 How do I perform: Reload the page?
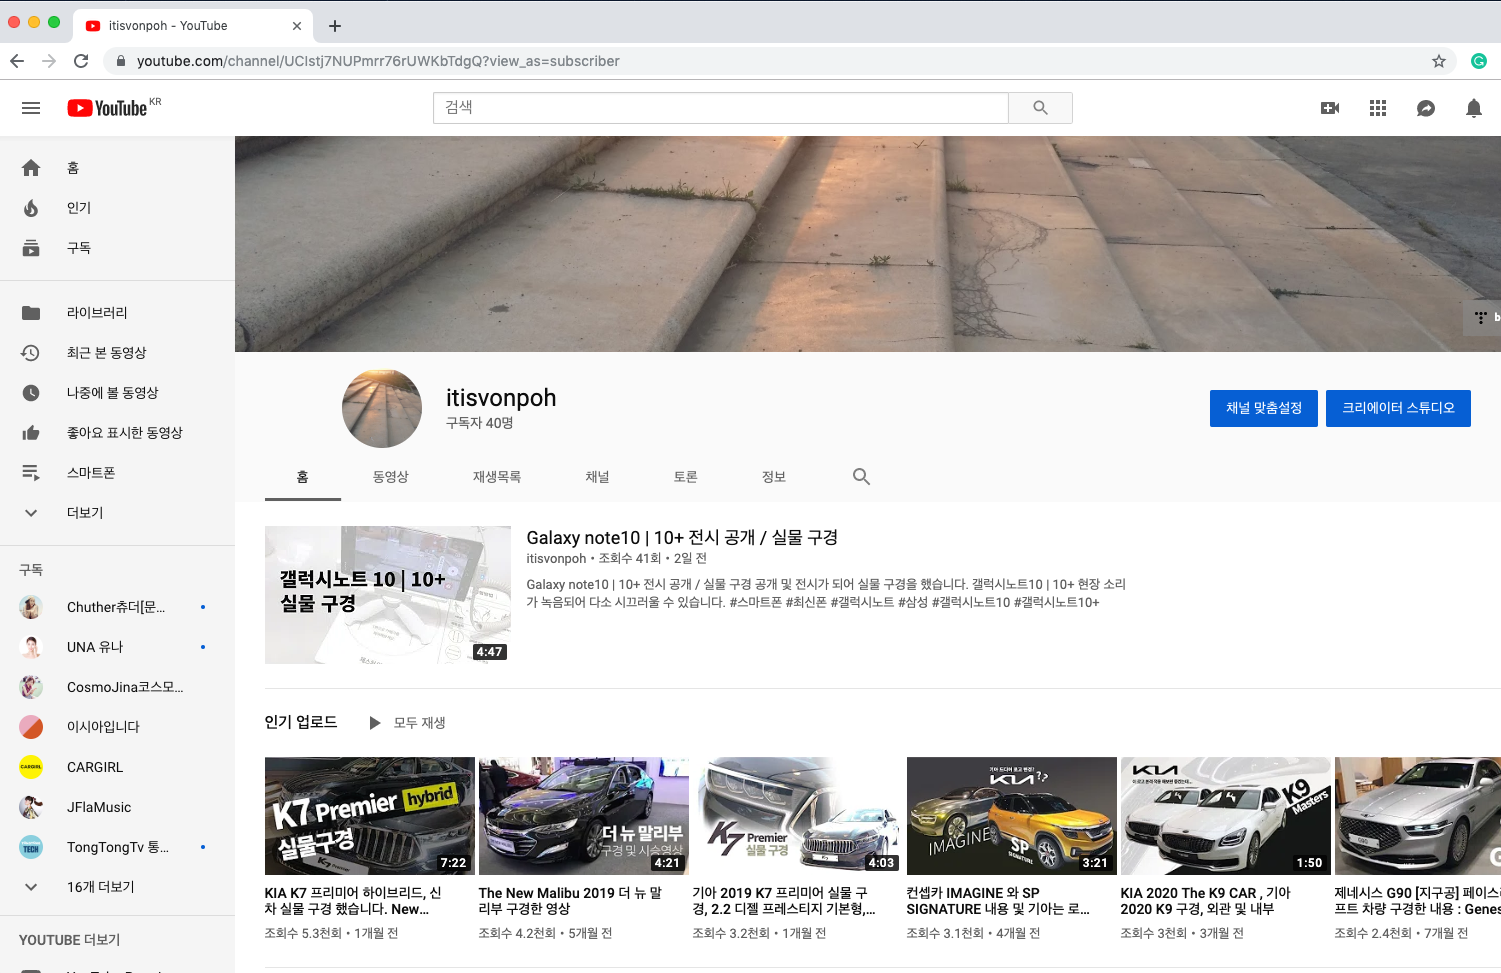point(81,61)
